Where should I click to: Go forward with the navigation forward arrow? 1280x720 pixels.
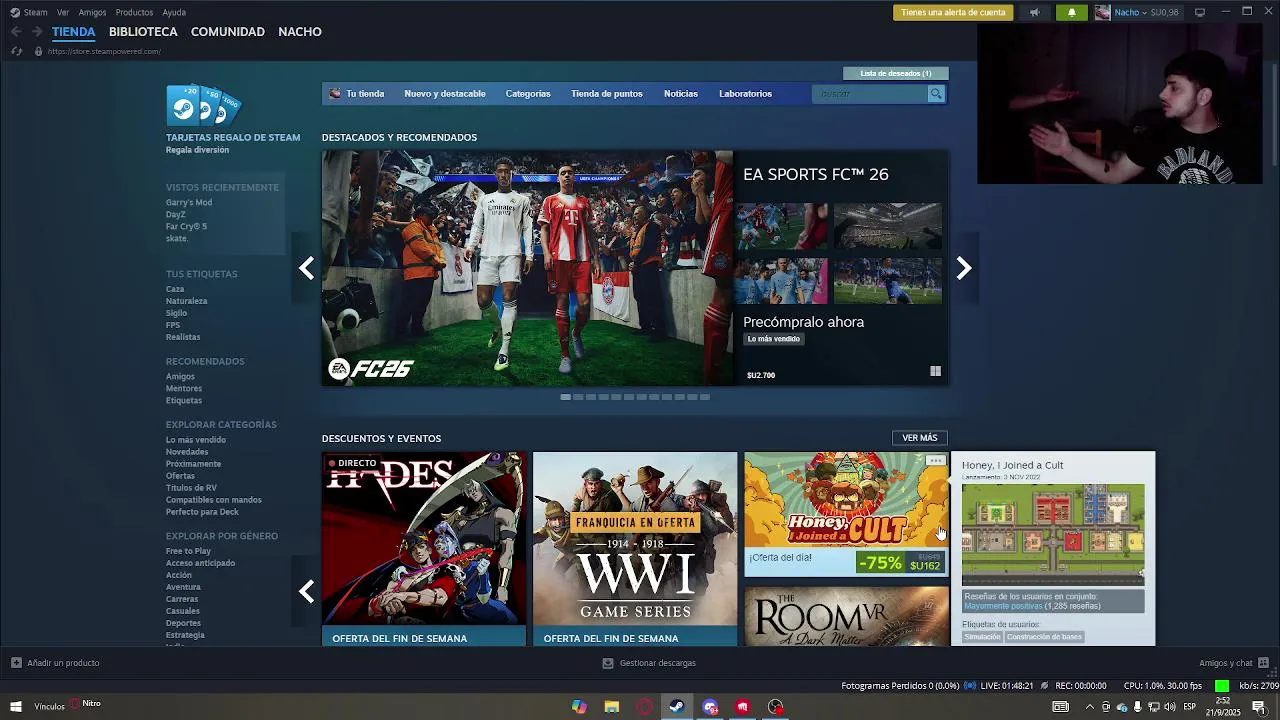click(x=37, y=32)
